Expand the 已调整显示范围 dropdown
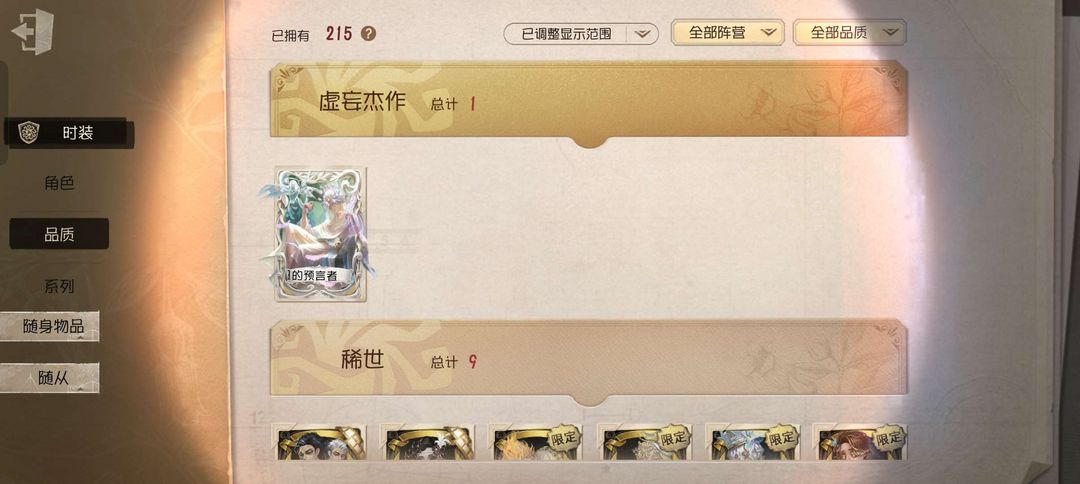The image size is (1080, 484). [x=581, y=33]
